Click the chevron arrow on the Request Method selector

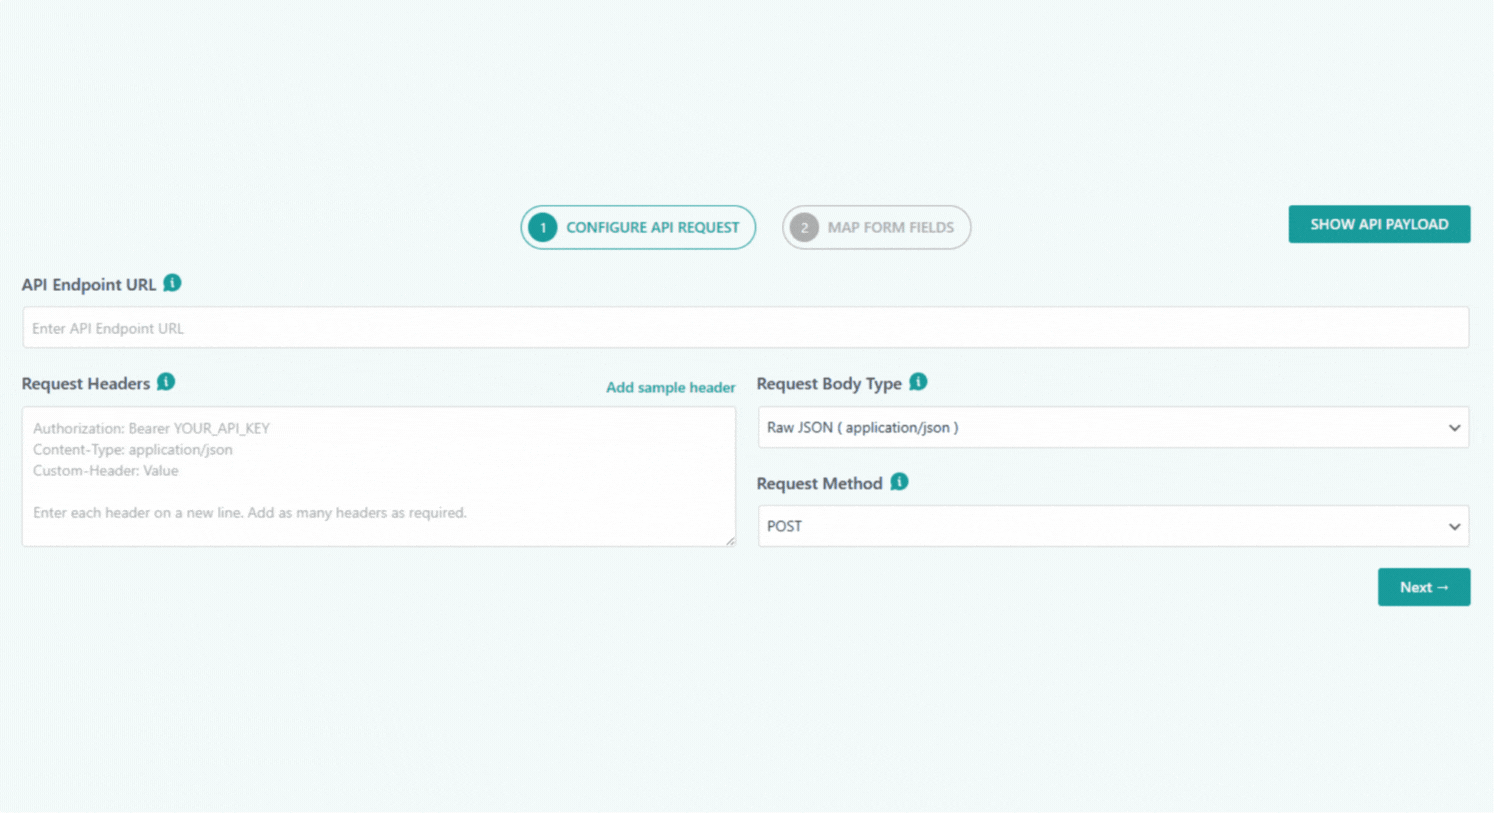pyautogui.click(x=1455, y=526)
